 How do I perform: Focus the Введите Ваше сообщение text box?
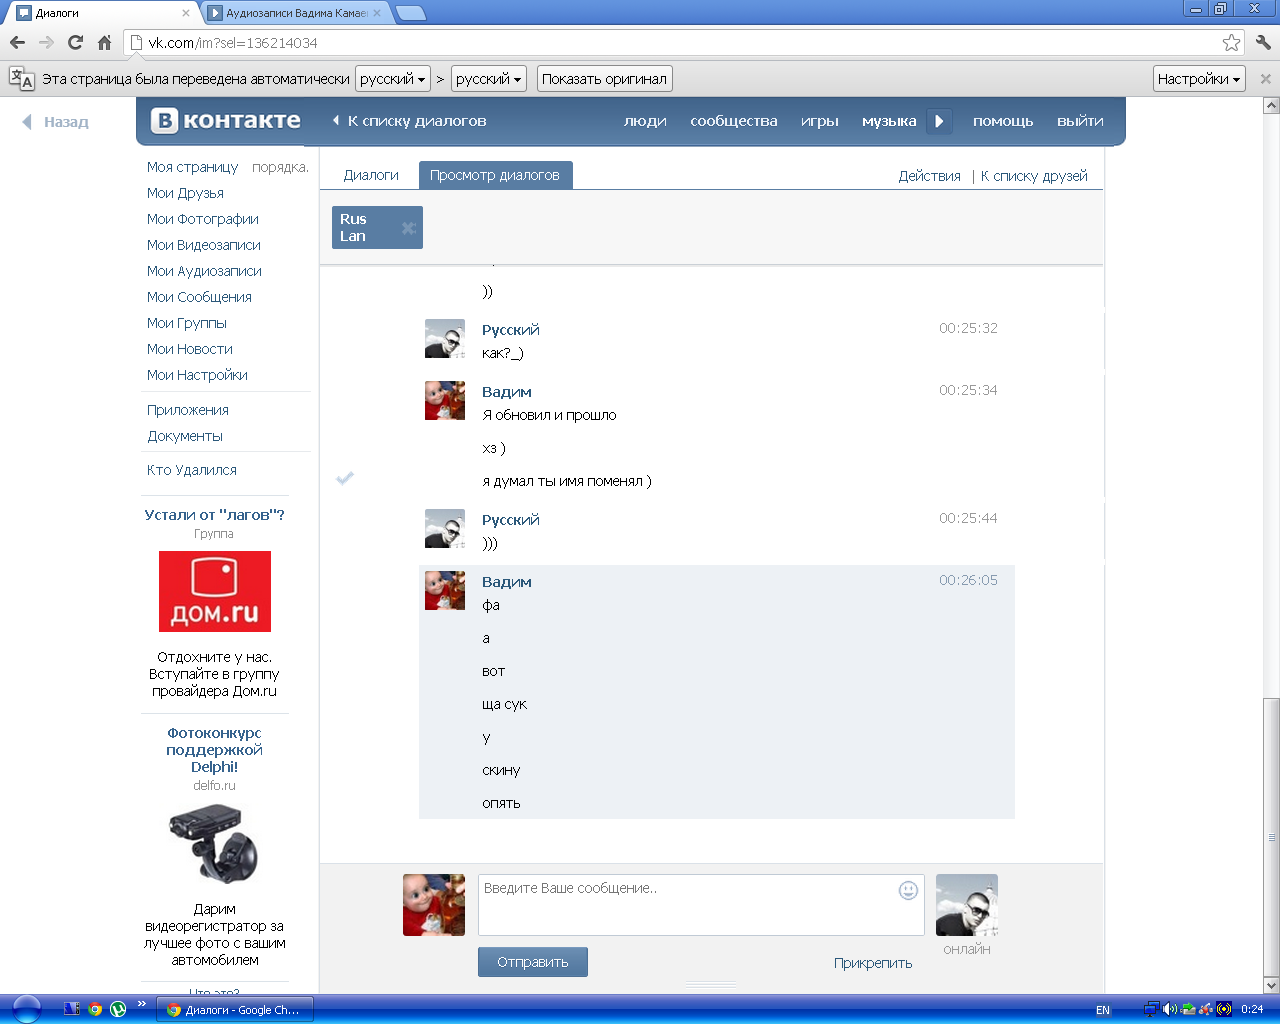[701, 905]
